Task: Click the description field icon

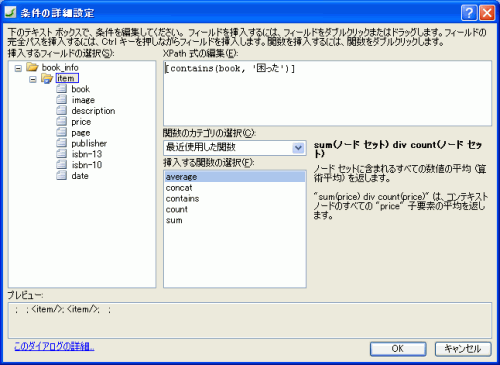Action: [62, 110]
